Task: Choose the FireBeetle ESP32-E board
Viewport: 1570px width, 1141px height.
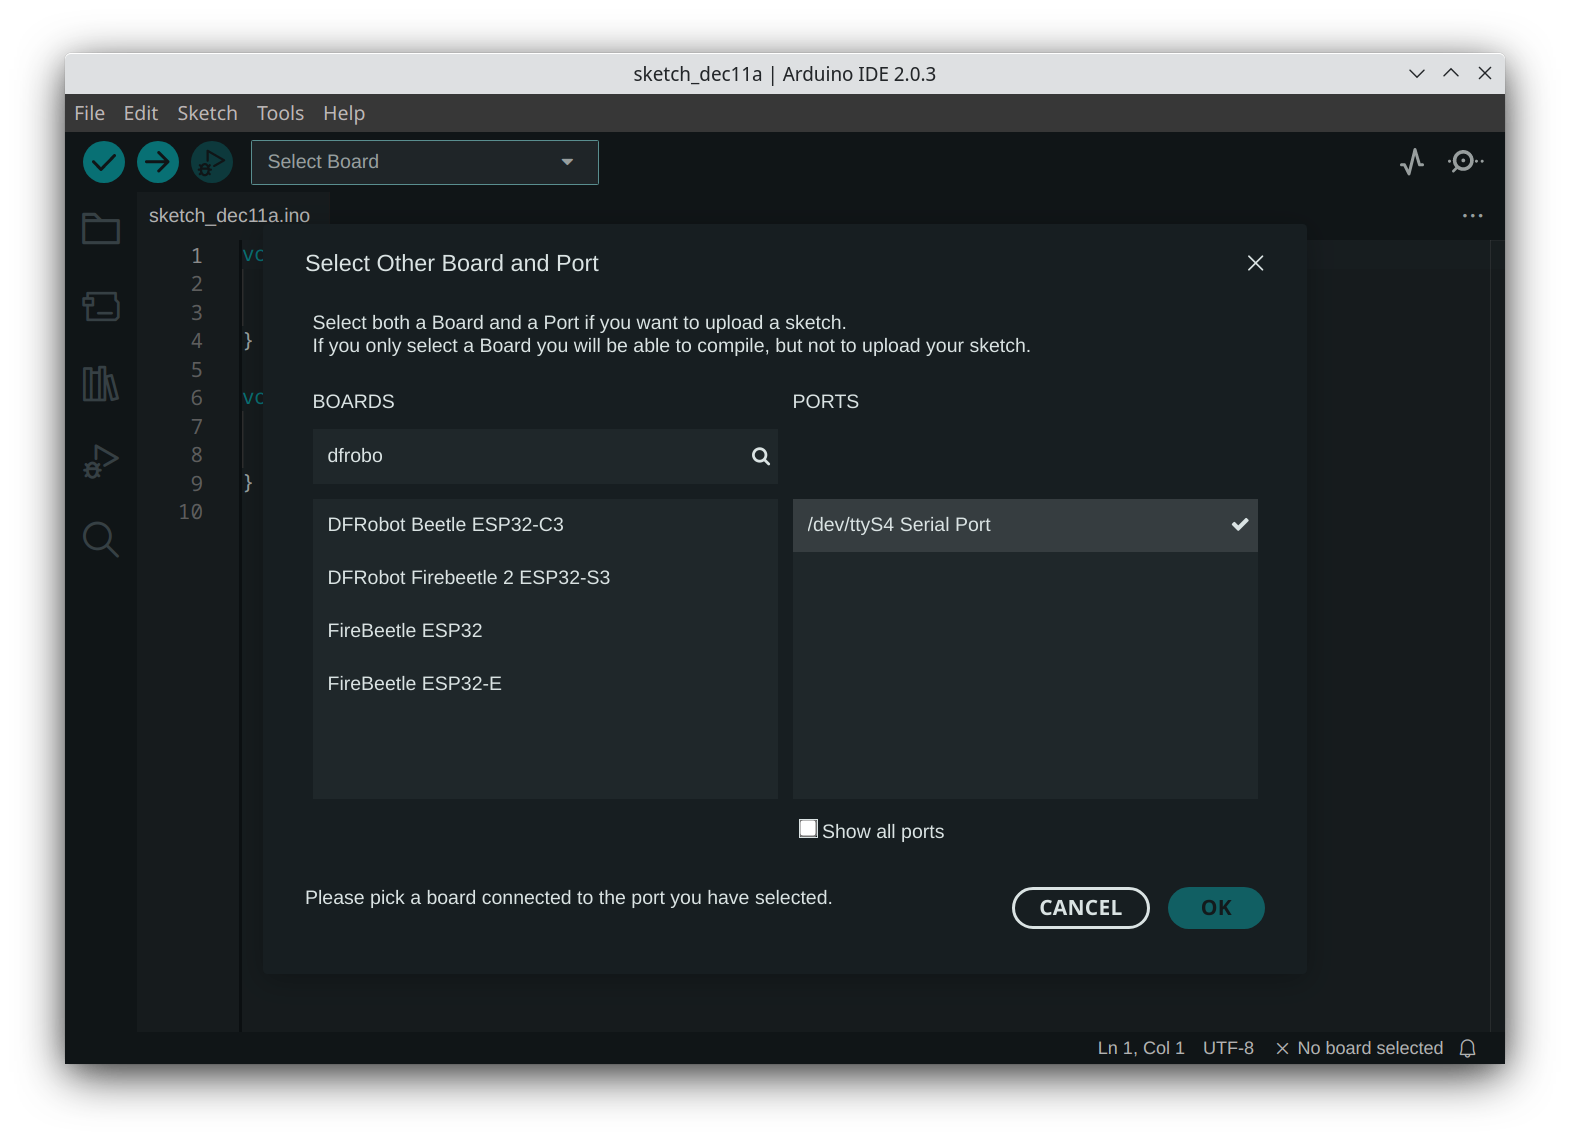Action: point(545,684)
